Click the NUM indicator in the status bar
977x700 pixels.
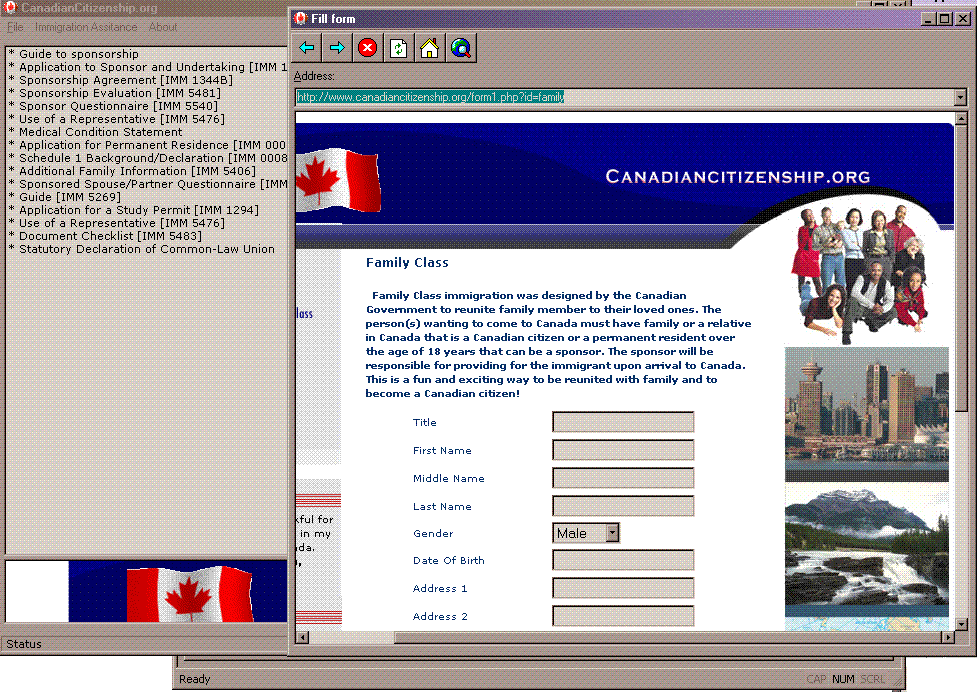coord(843,679)
